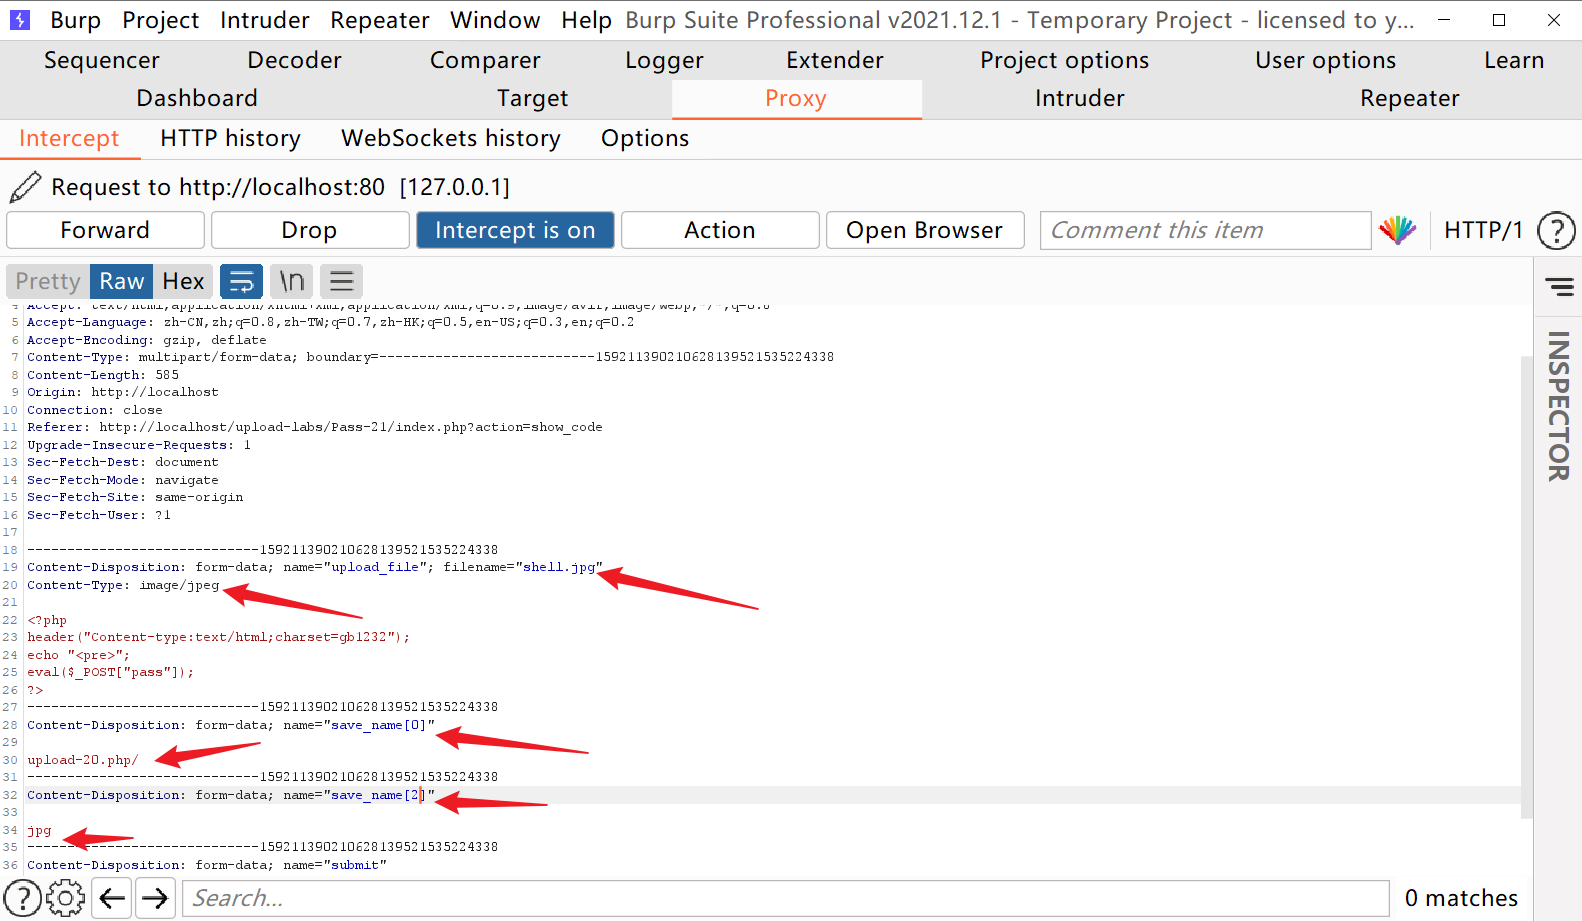Toggle line wrap icon in editor toolbar
Screen dimensions: 1582x921
241,282
